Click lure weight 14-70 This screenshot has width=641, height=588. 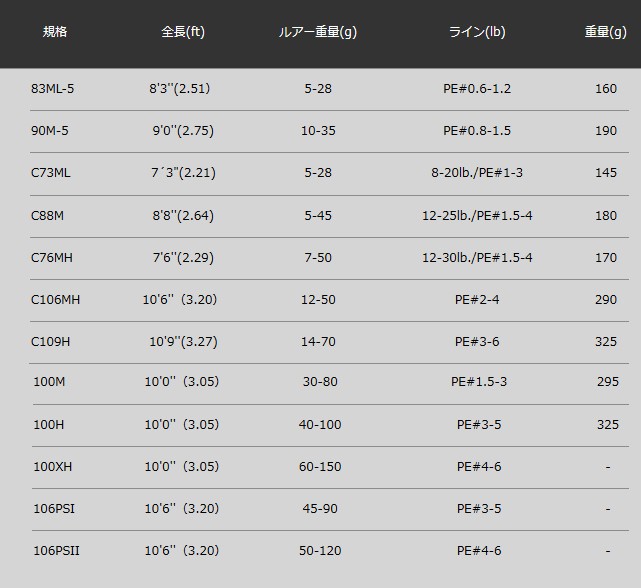[x=318, y=341]
